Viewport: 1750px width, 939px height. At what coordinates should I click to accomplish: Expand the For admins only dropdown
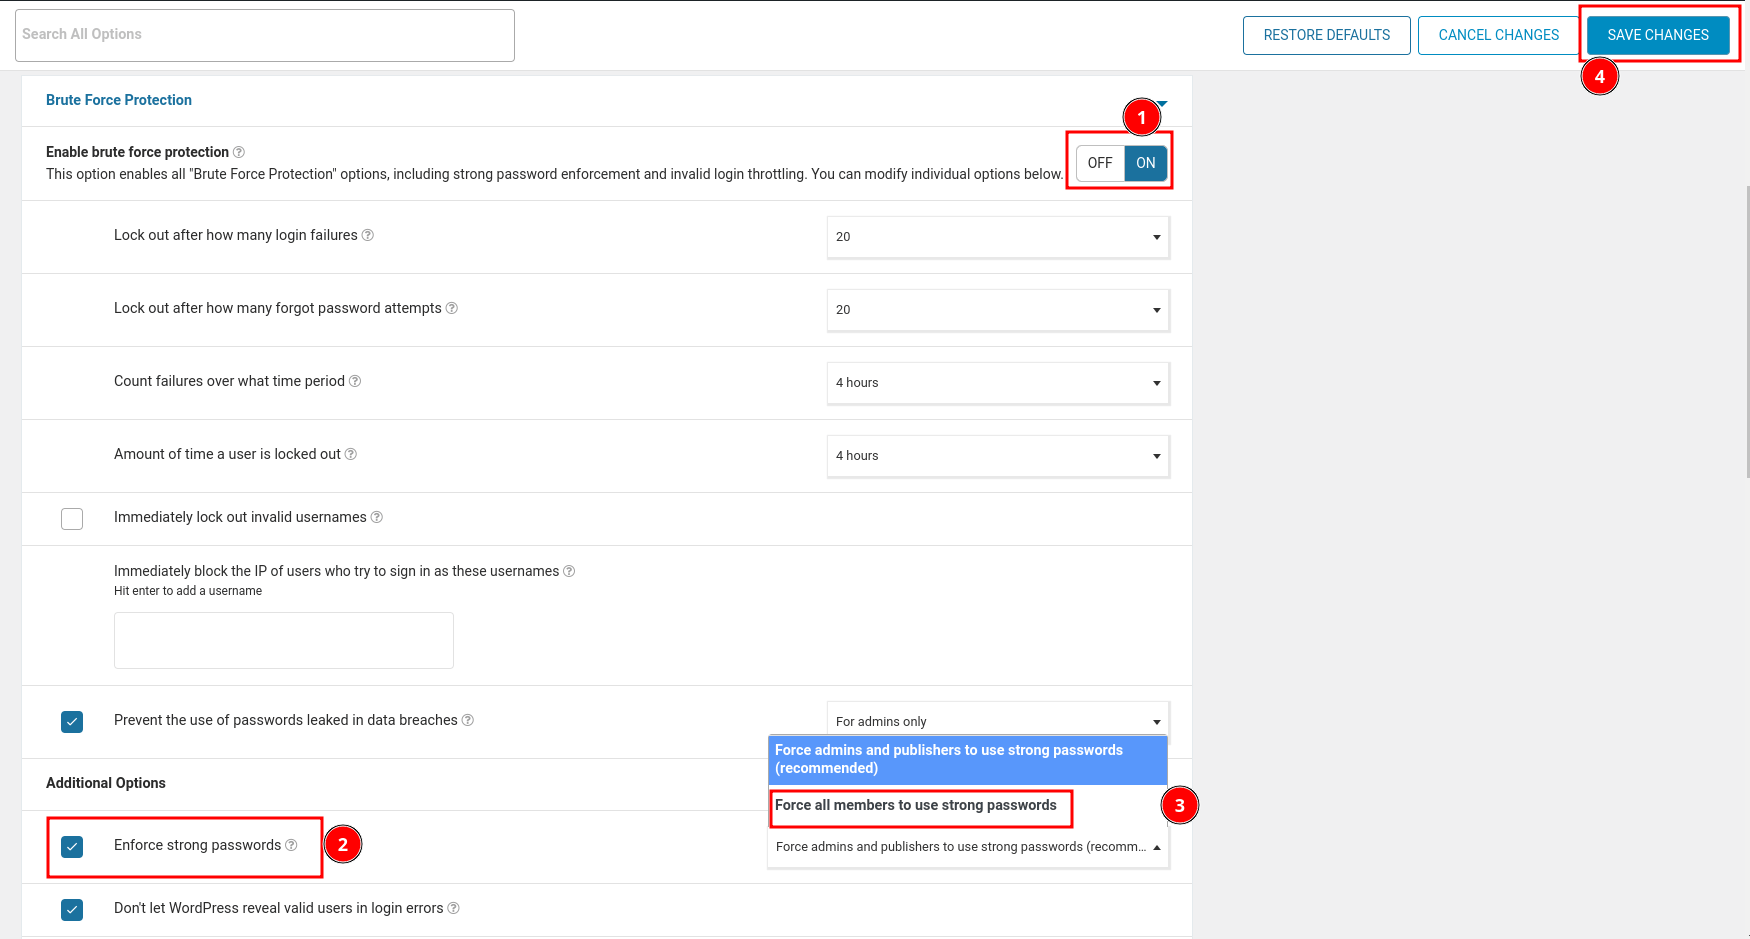[997, 721]
